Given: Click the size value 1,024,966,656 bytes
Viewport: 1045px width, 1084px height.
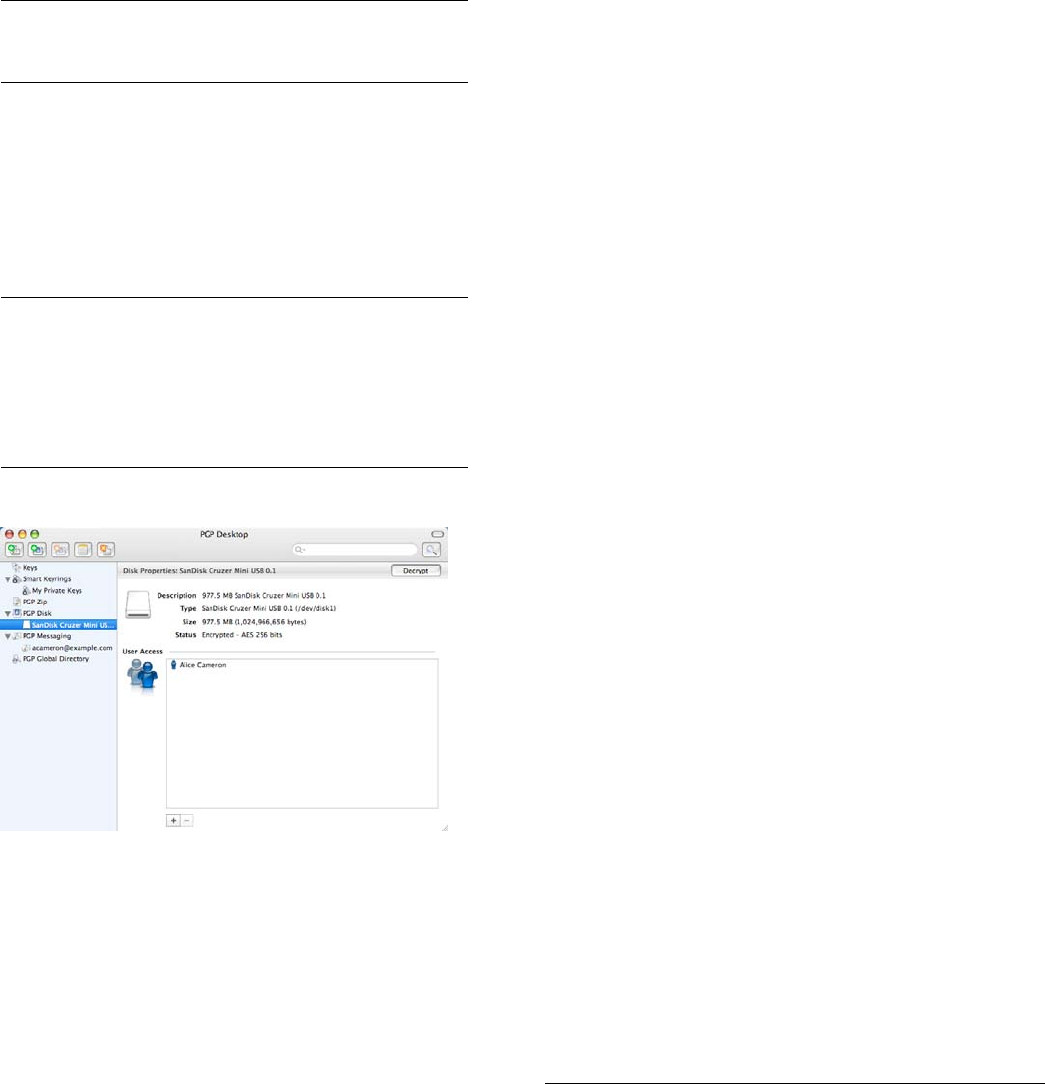Looking at the screenshot, I should pos(254,622).
